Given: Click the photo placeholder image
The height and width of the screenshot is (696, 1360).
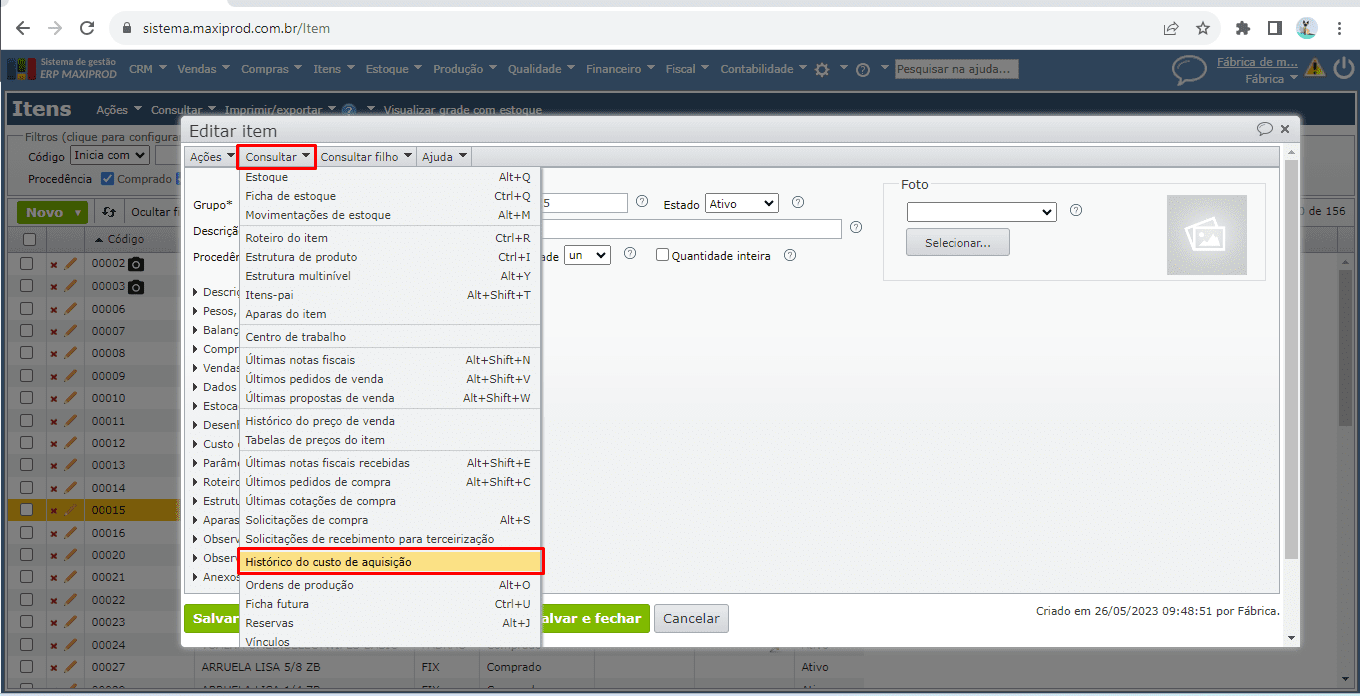Looking at the screenshot, I should pos(1207,235).
